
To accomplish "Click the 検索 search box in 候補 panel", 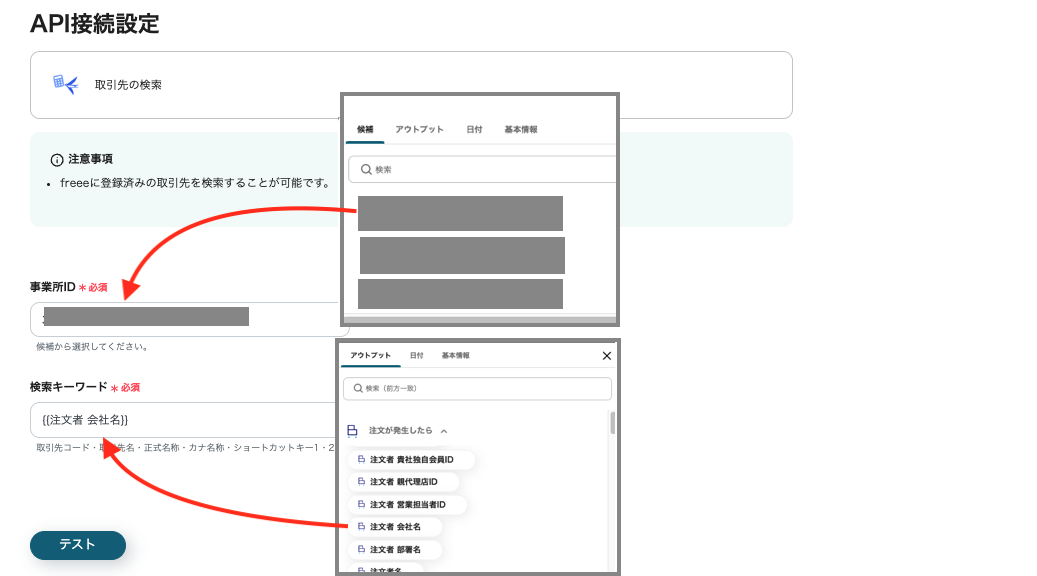I will coord(482,169).
